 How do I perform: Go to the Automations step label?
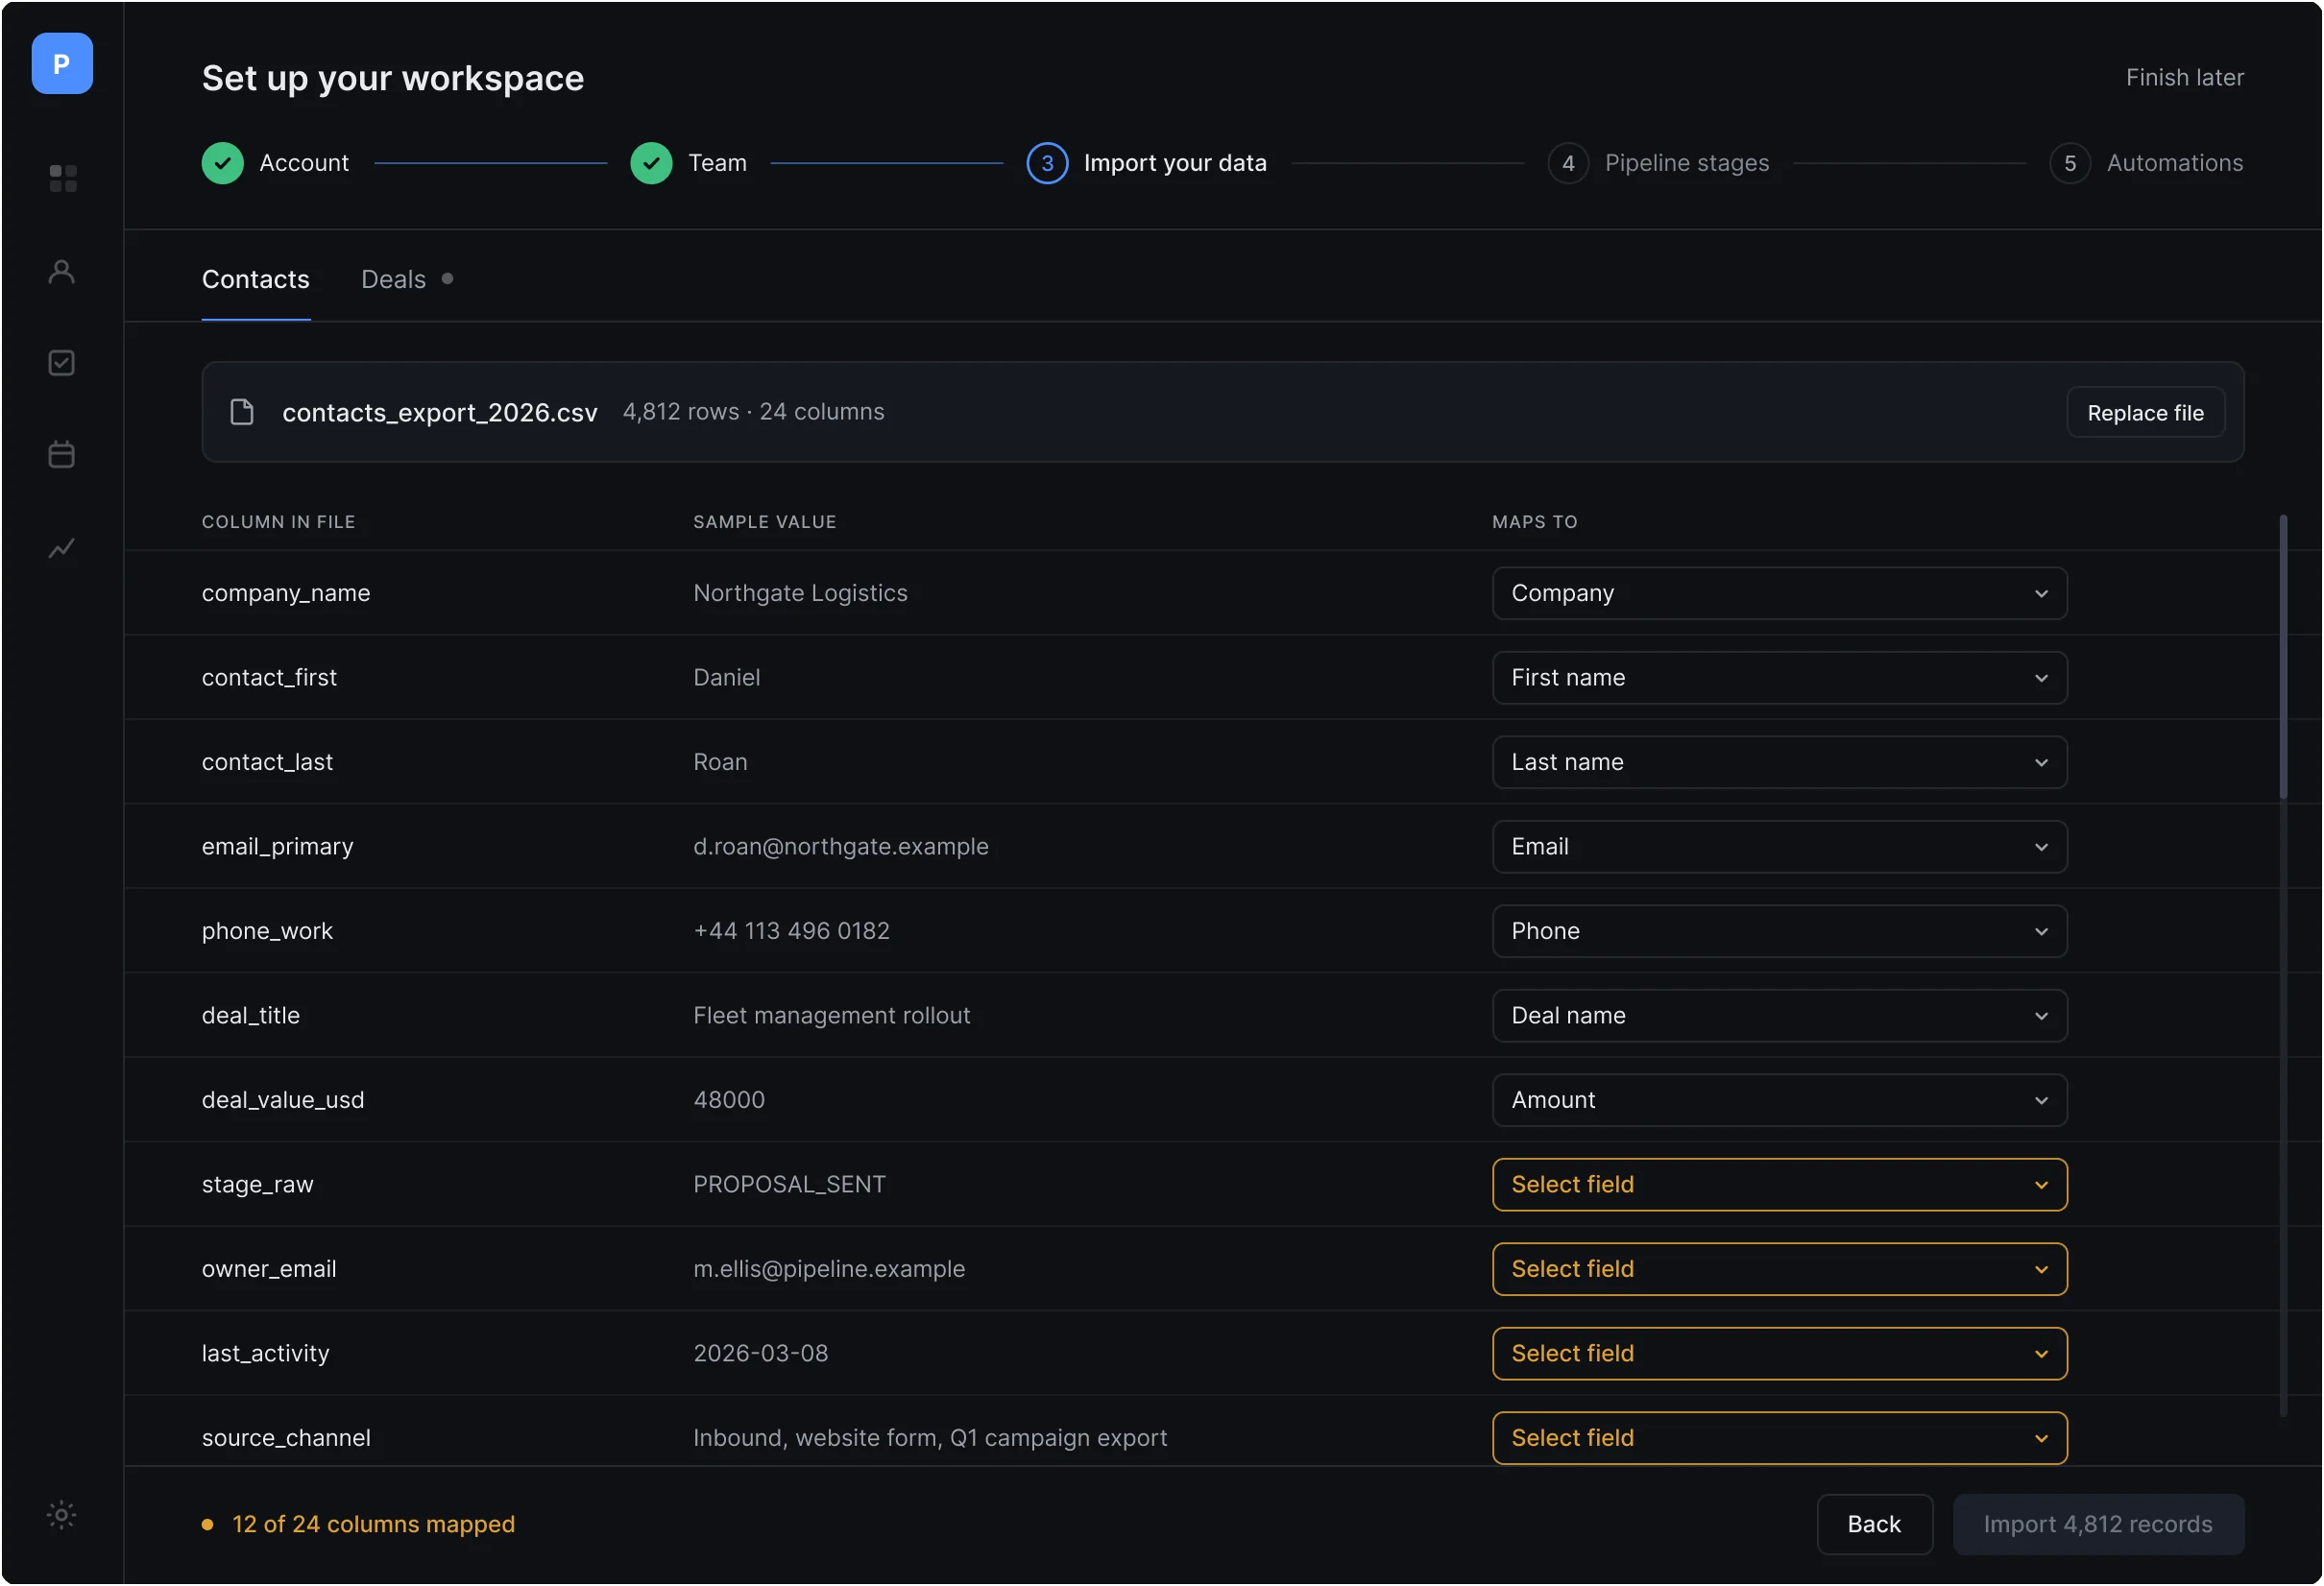coord(2175,163)
